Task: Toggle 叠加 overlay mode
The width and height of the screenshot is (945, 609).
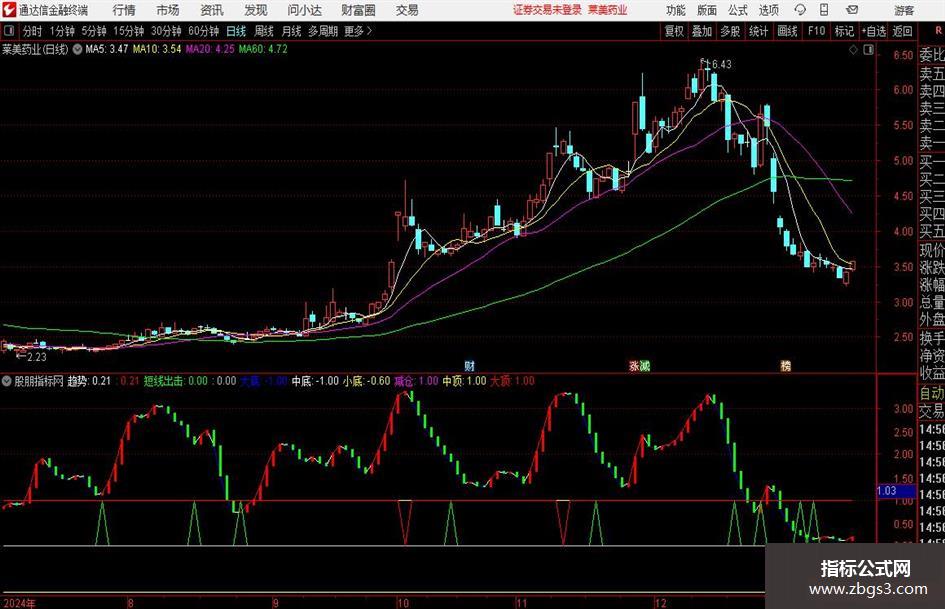Action: 702,31
